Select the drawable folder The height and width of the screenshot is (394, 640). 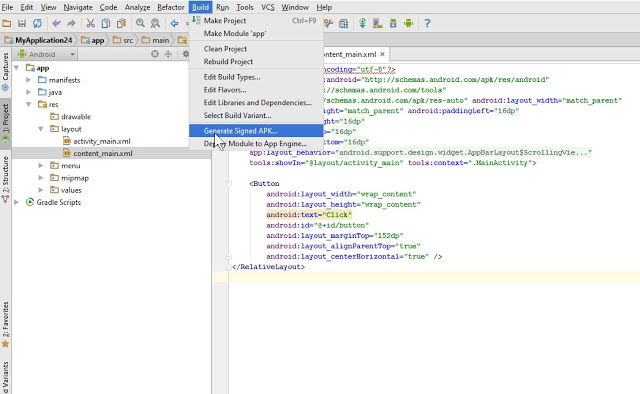click(76, 117)
